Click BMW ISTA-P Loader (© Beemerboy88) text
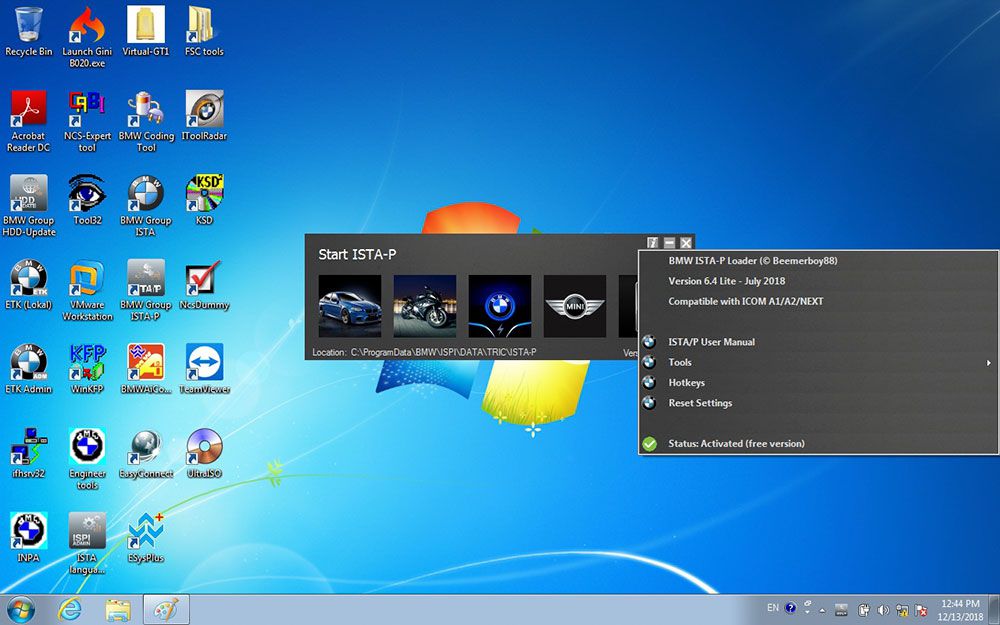Screen dimensions: 1000x625 click(753, 260)
